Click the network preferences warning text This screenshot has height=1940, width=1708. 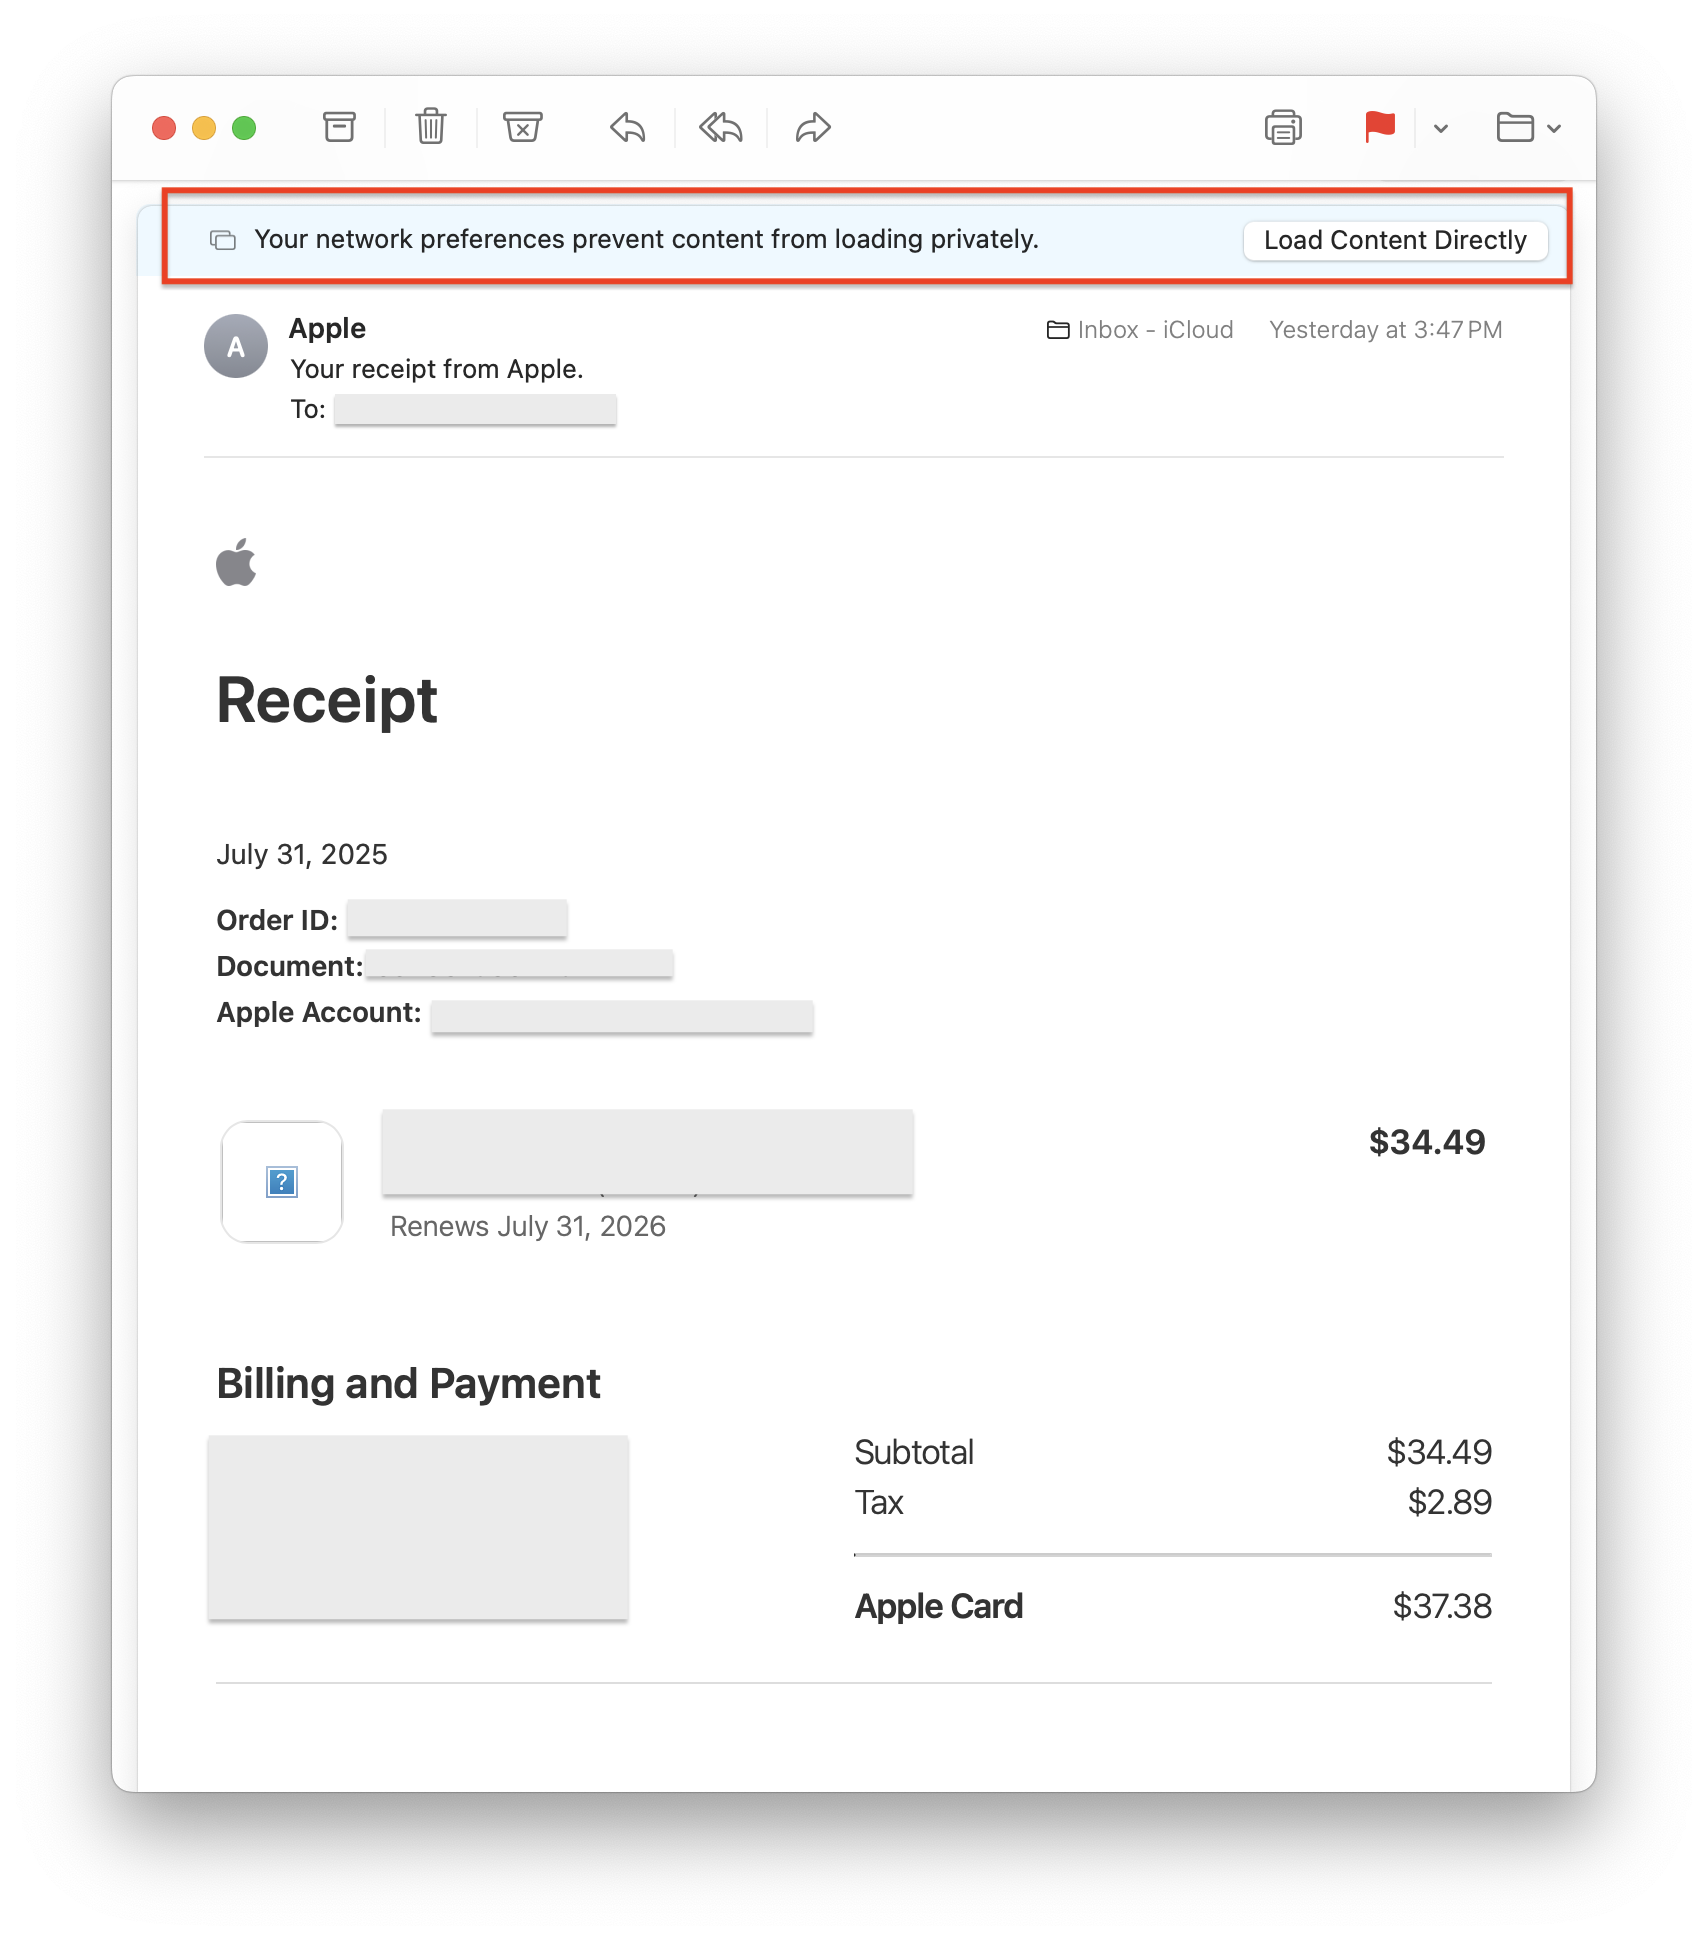point(646,240)
